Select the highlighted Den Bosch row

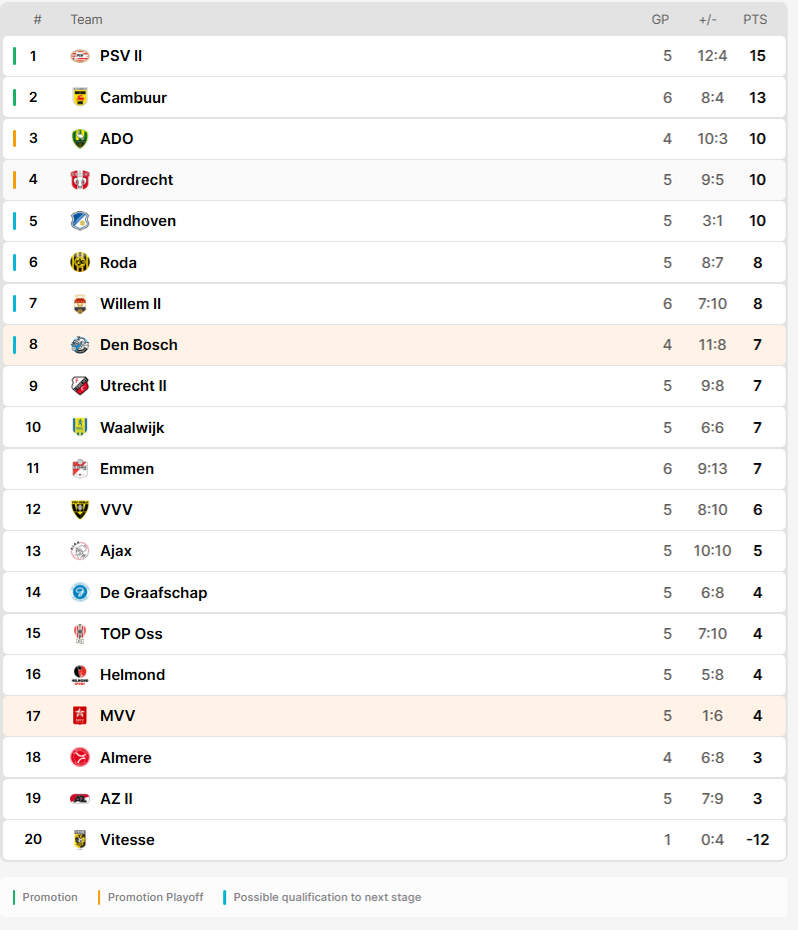[x=394, y=345]
